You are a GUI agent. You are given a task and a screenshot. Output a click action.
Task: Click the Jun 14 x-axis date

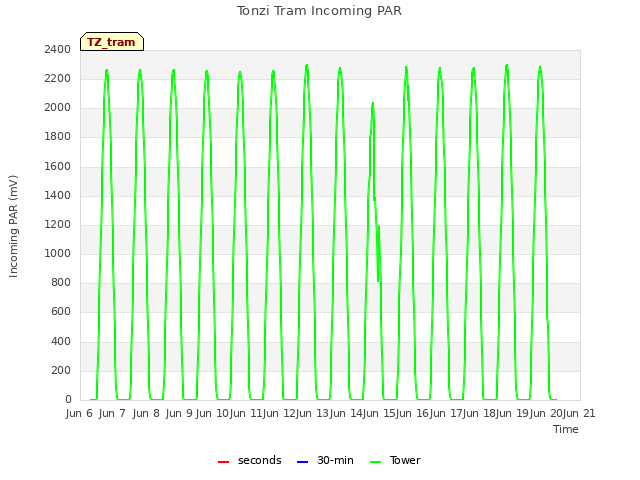pyautogui.click(x=346, y=413)
